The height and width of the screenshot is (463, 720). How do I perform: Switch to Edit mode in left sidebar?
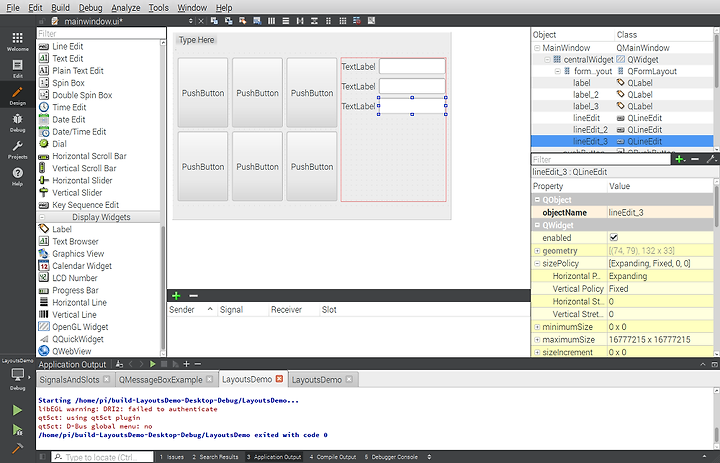tap(17, 68)
